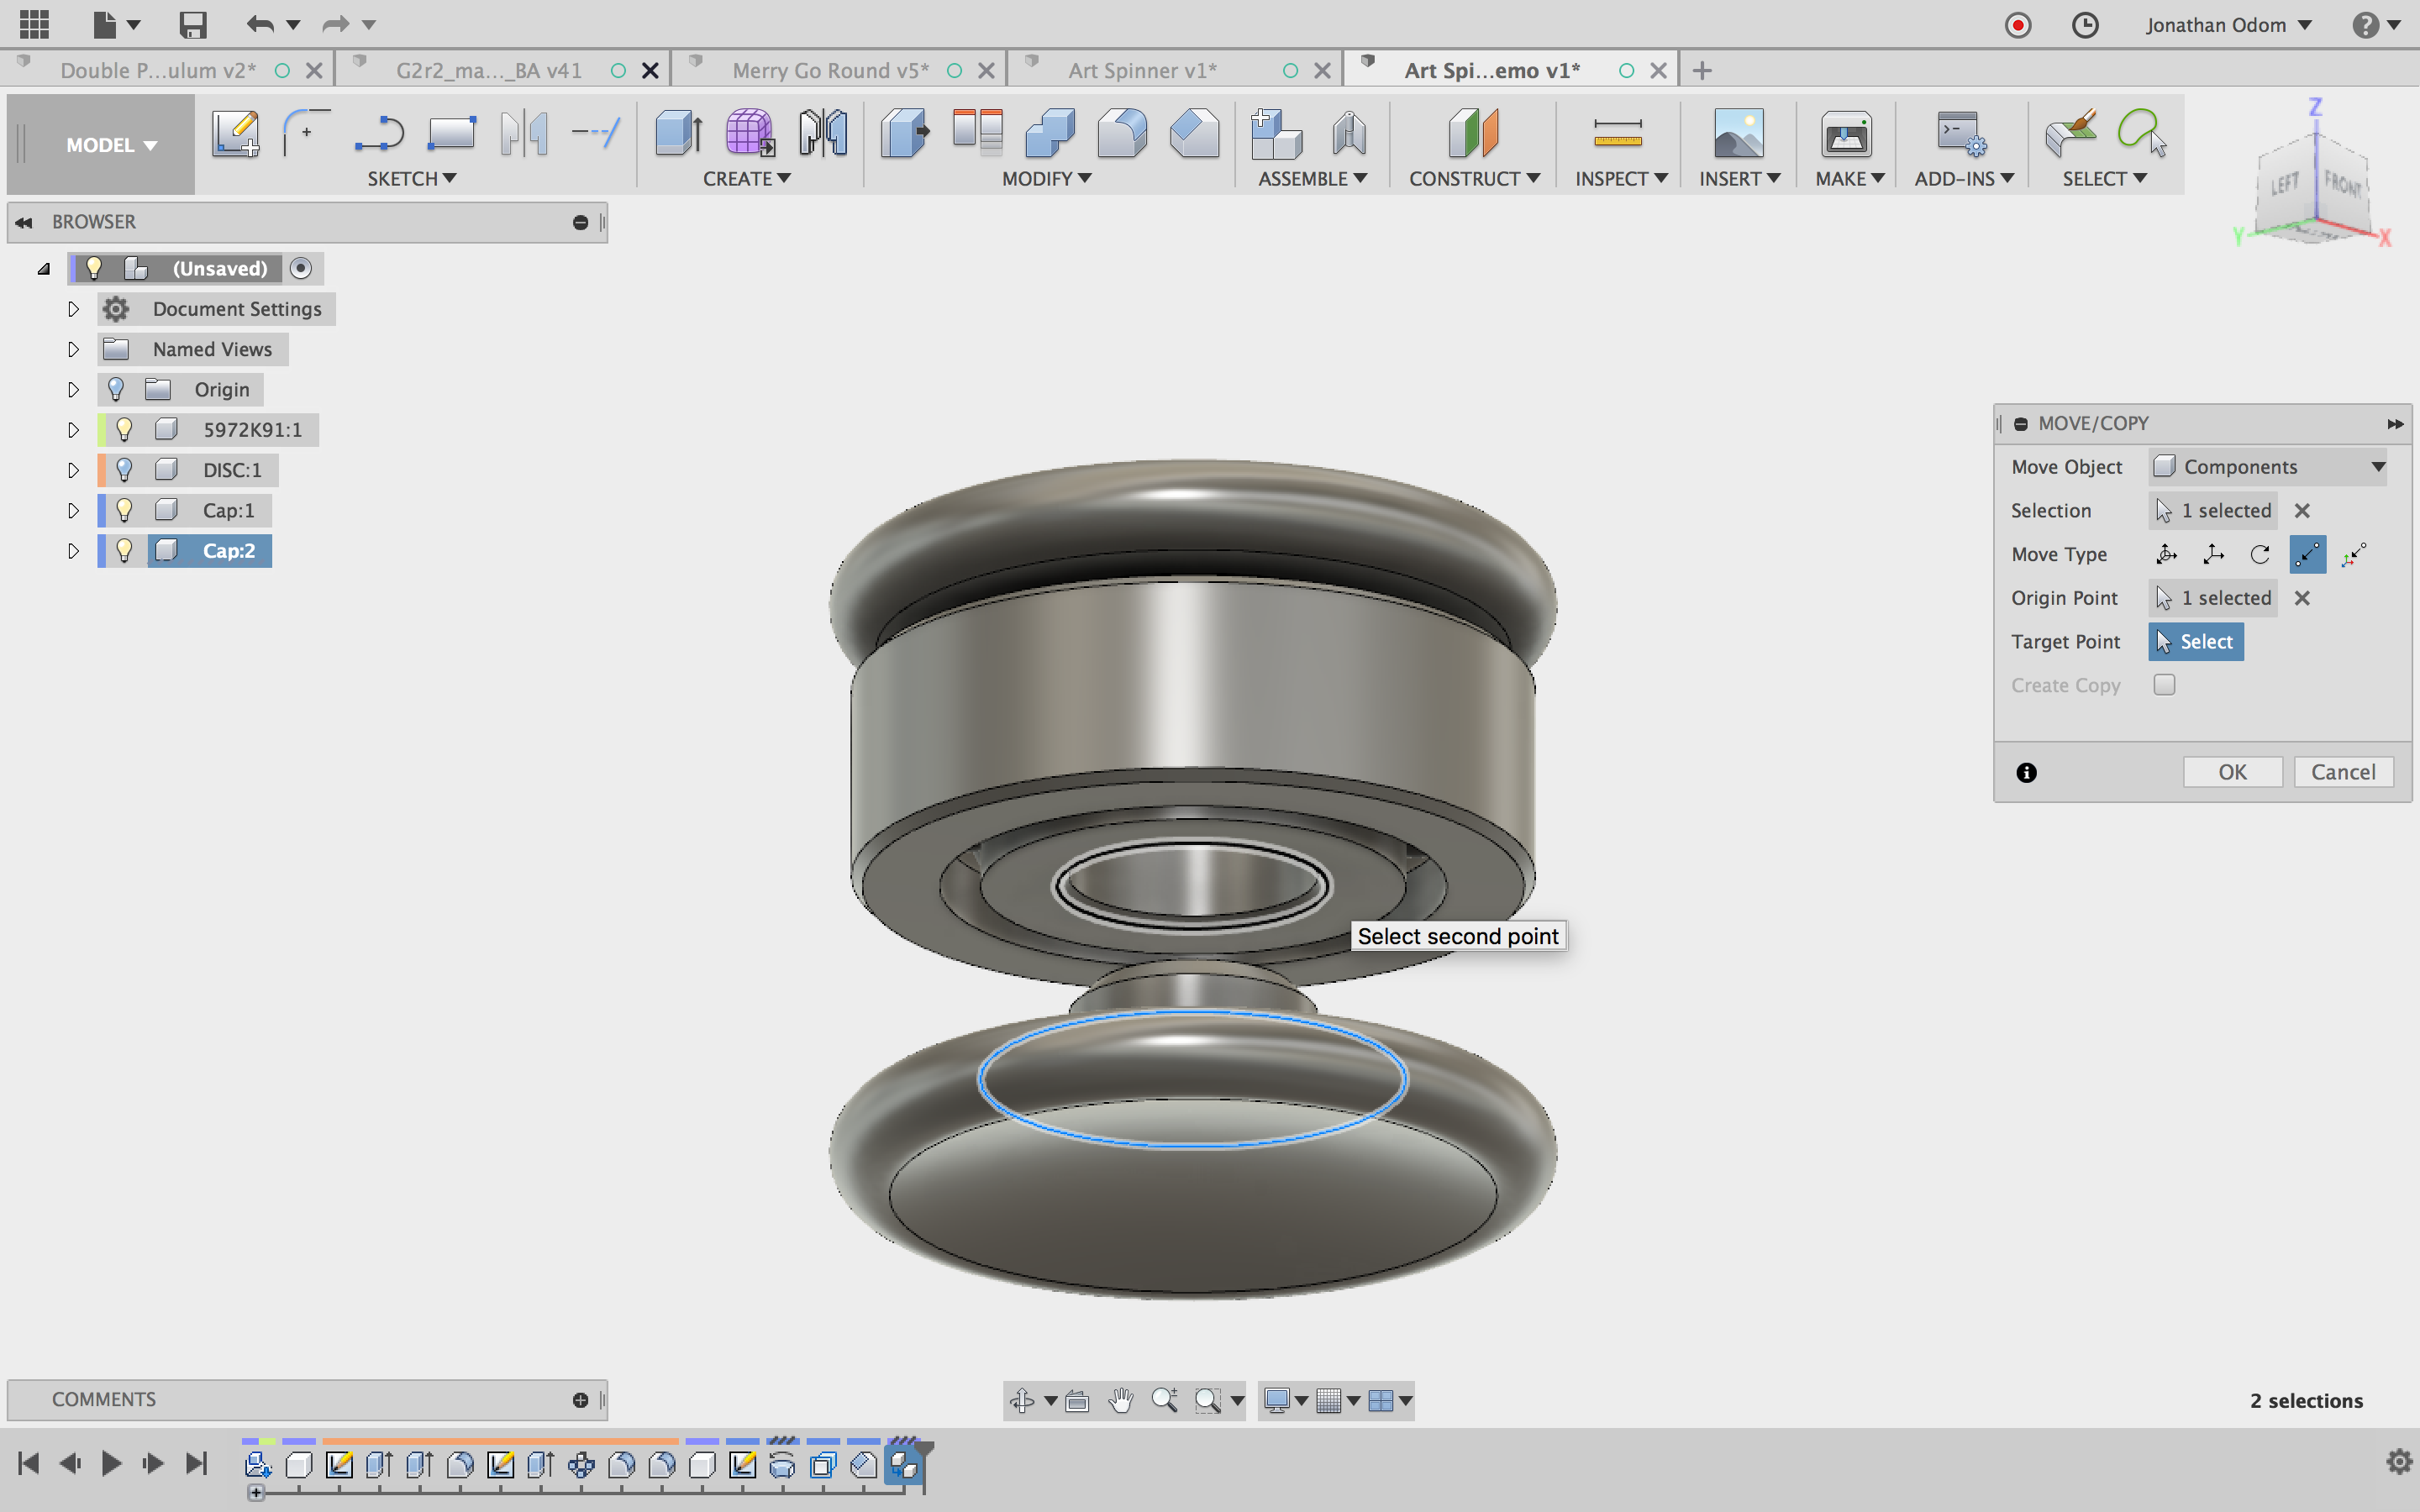Check the Create Copy checkbox
Viewport: 2420px width, 1512px height.
[2164, 685]
